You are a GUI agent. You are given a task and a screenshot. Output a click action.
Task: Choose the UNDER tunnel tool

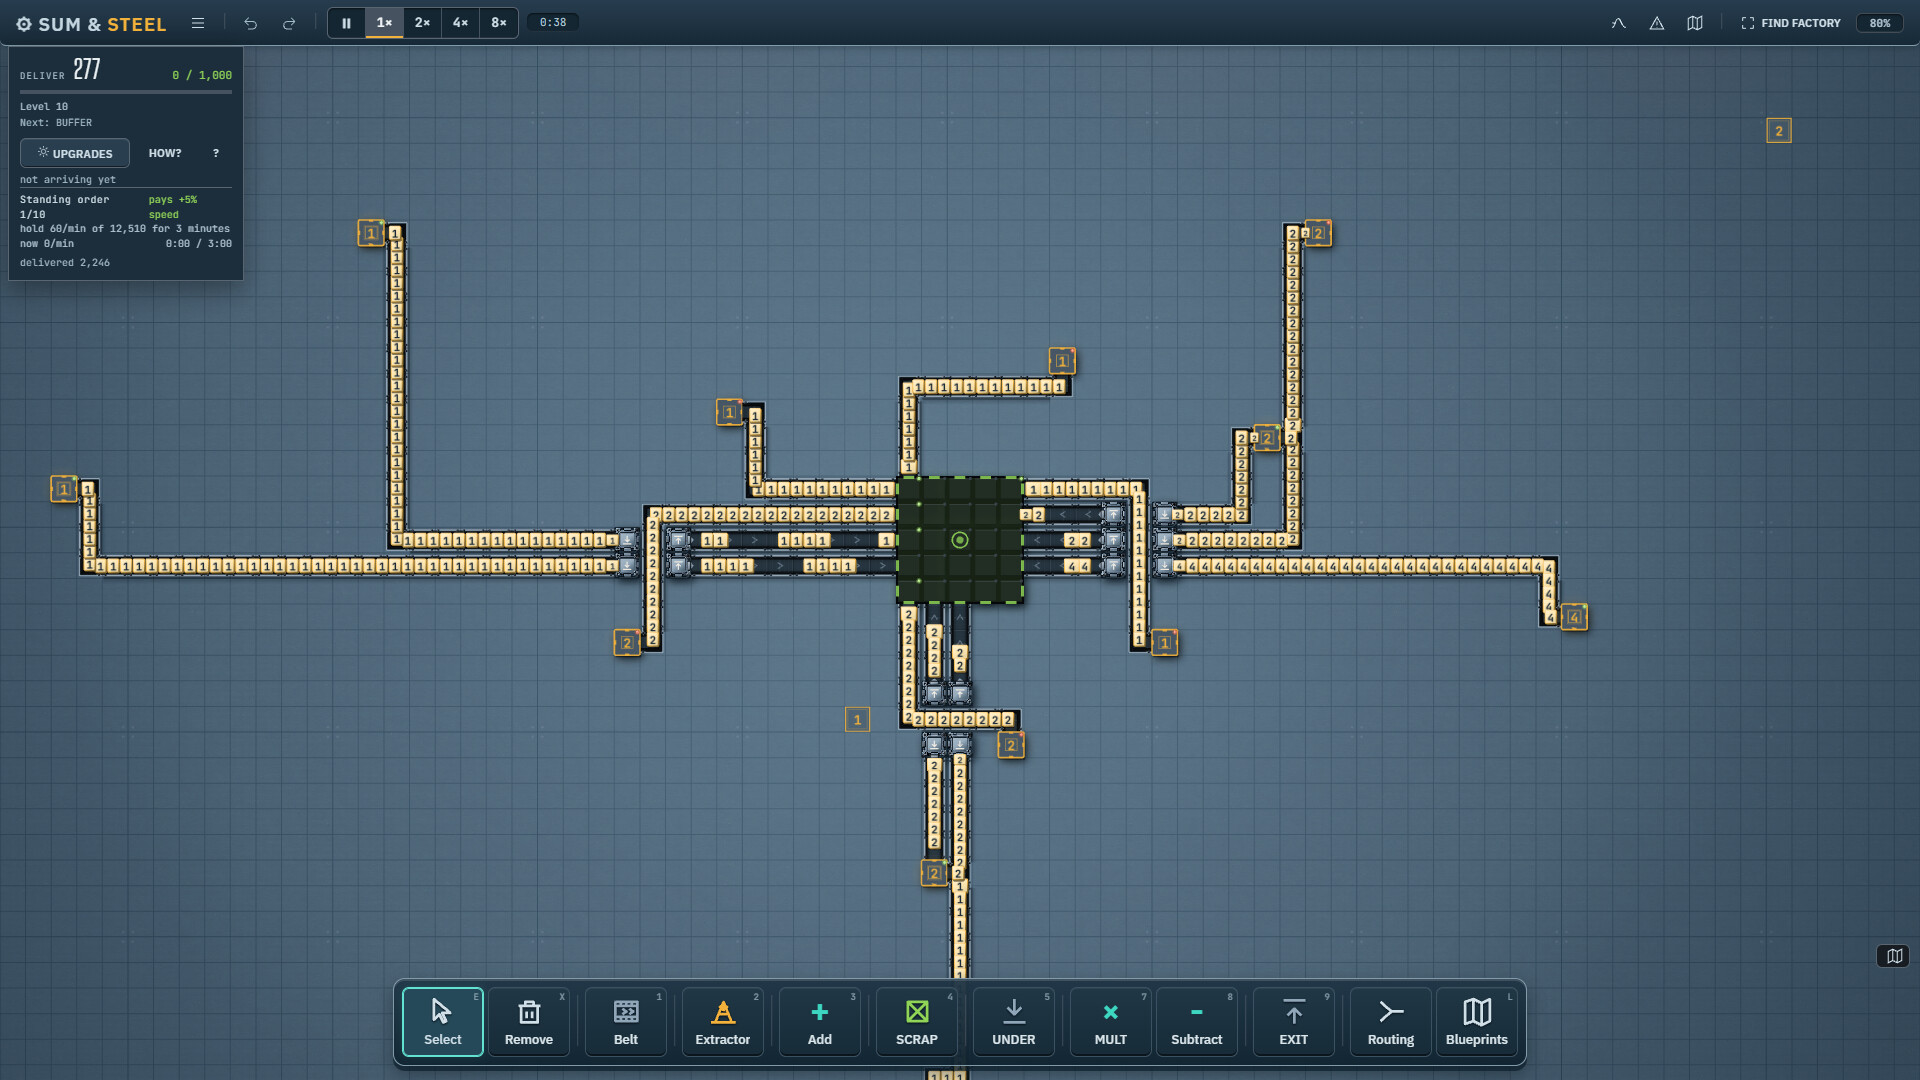[x=1014, y=1022]
